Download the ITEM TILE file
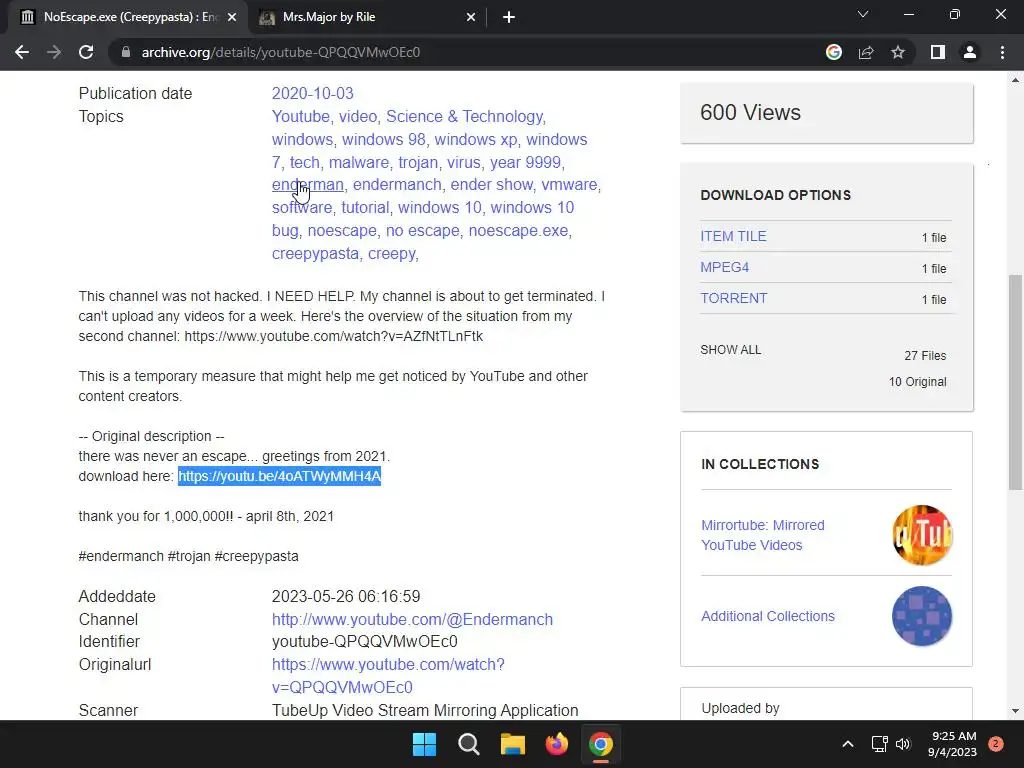The image size is (1024, 768). pos(733,236)
